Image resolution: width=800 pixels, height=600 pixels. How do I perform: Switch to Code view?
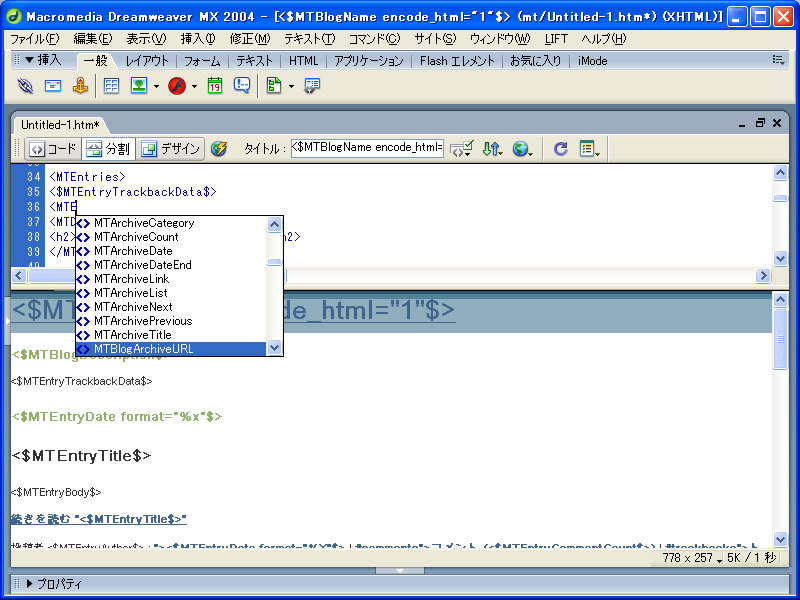pos(53,149)
